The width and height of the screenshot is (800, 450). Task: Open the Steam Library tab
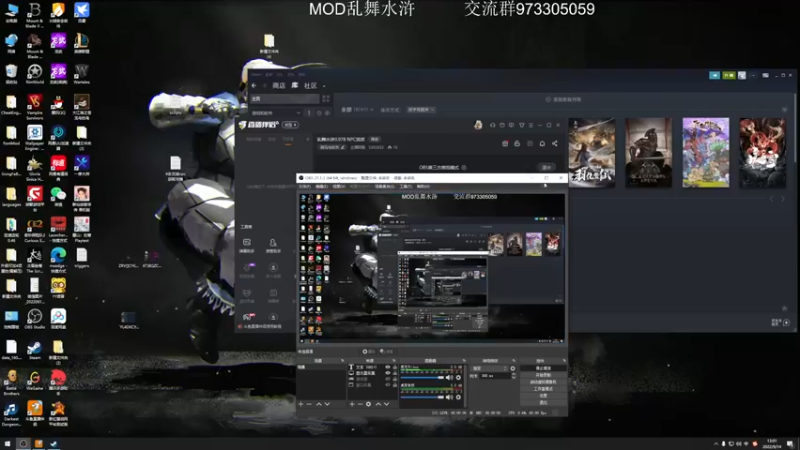(x=294, y=85)
